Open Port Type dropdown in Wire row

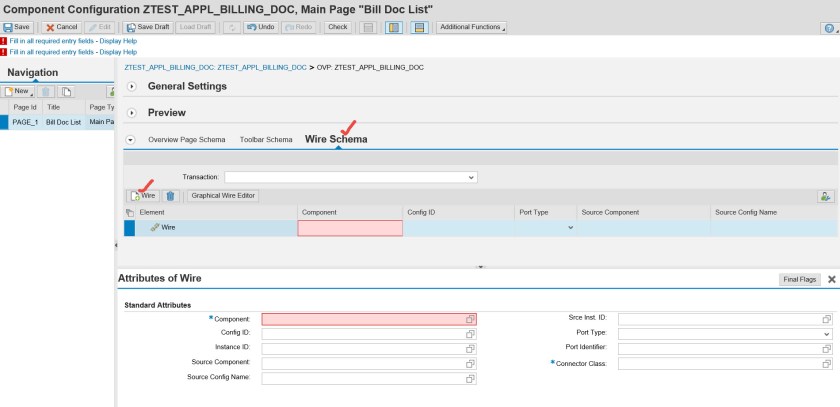[x=571, y=228]
